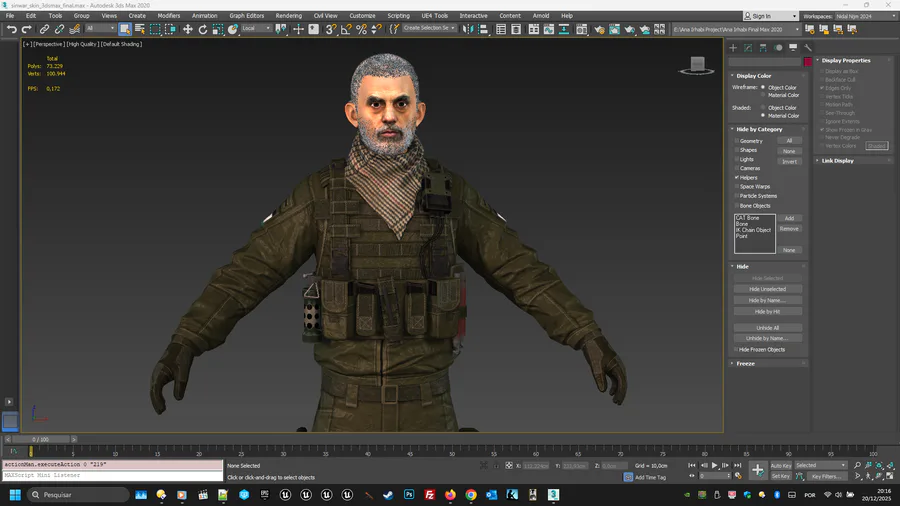This screenshot has width=900, height=506.
Task: Click the ViewCube in the viewport
Action: coord(697,65)
